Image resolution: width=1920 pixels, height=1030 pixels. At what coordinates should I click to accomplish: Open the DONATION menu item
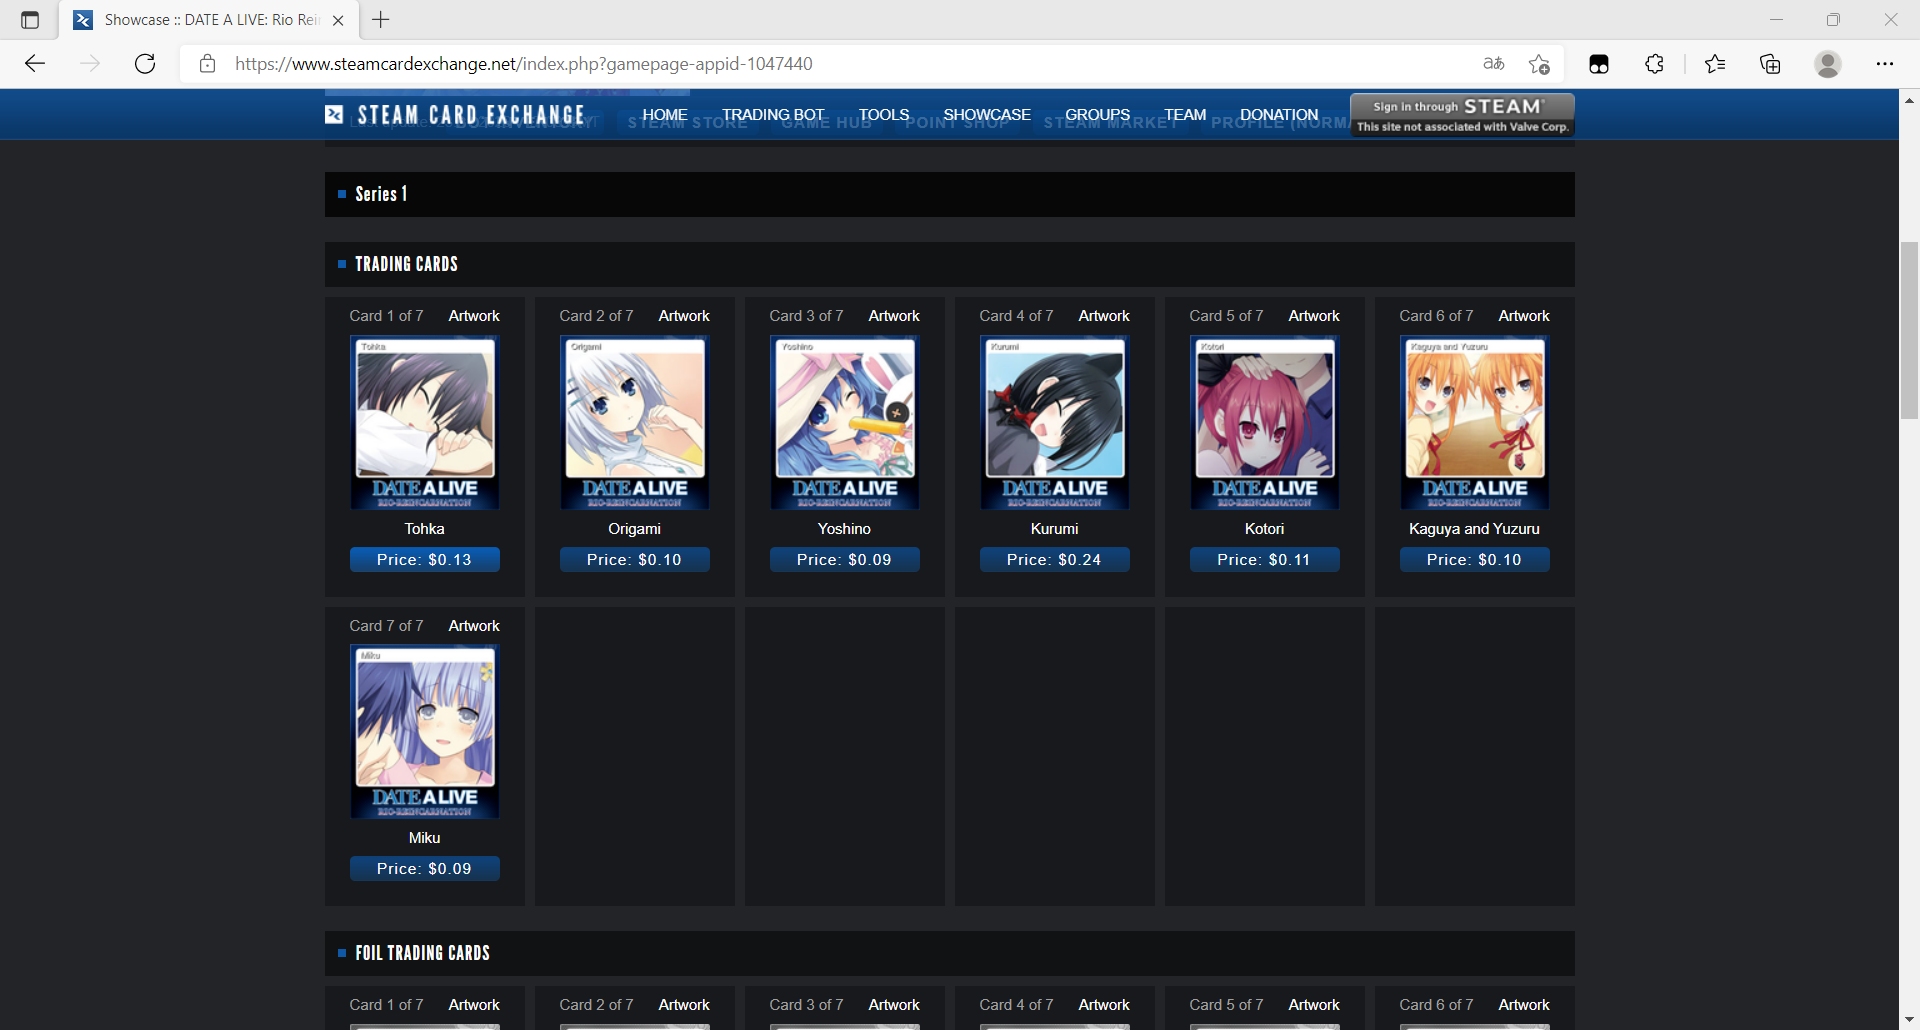coord(1279,115)
